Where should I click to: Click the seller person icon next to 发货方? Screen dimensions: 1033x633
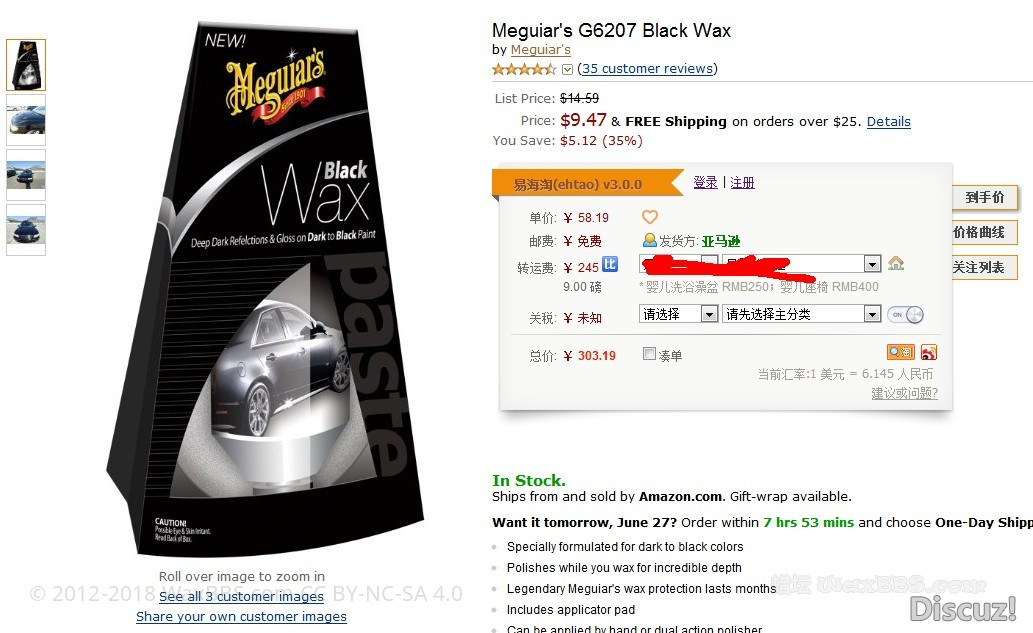pos(650,240)
